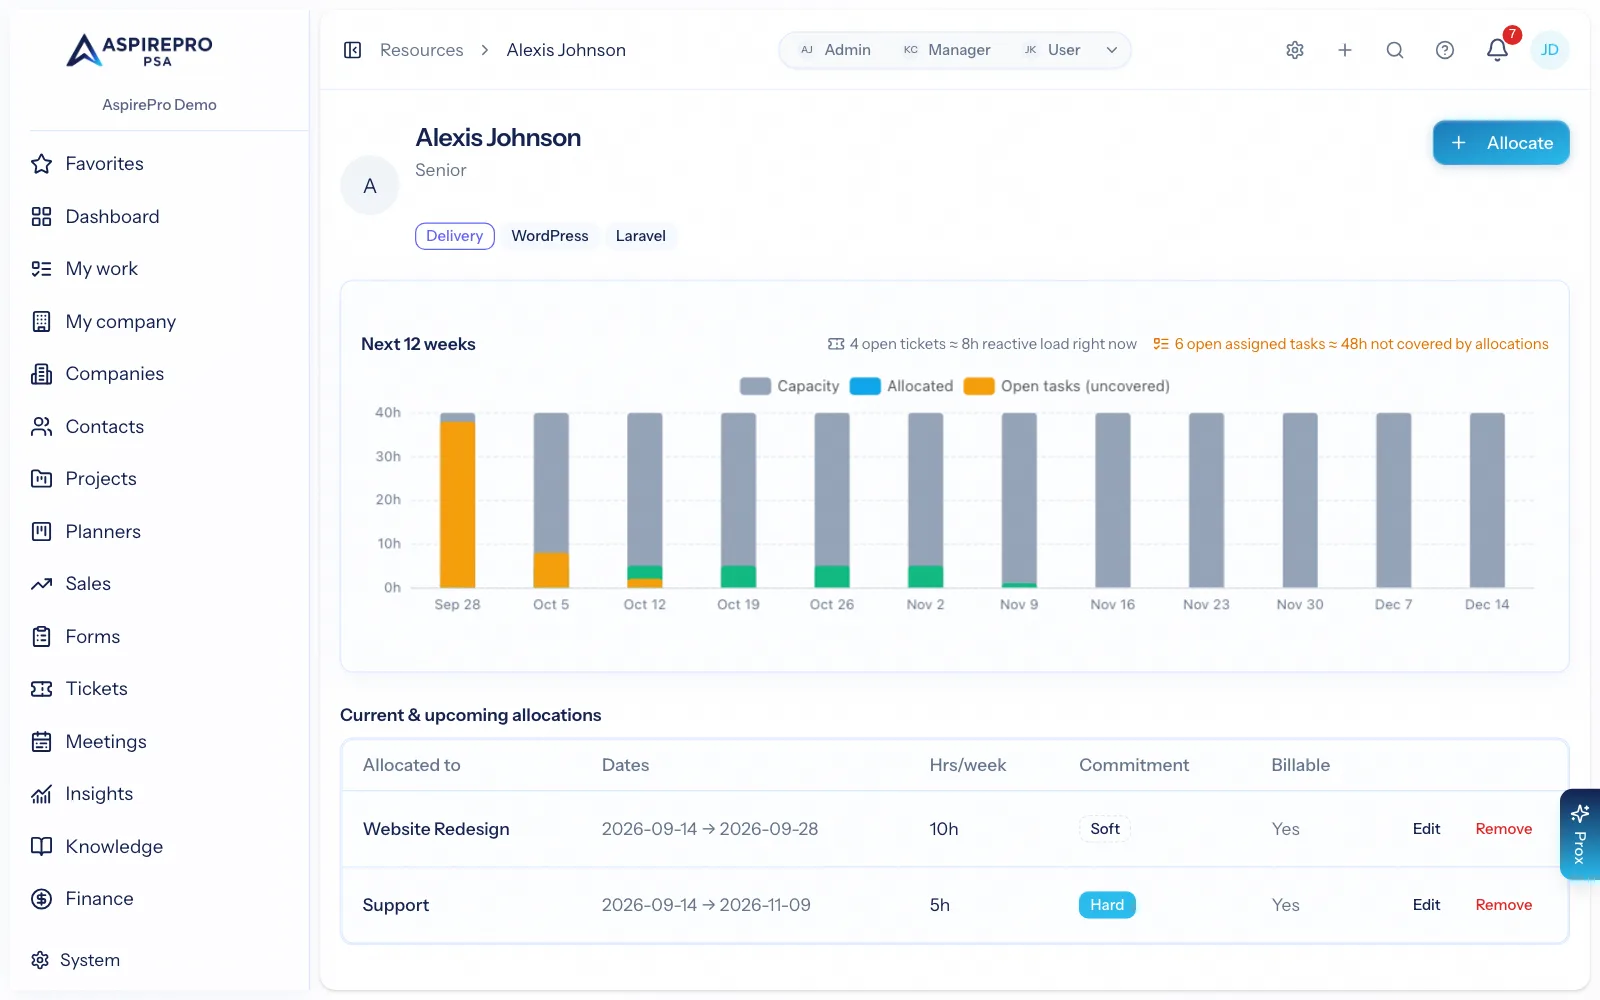Click the Sep 28 bar in chart
Viewport: 1600px width, 1000px height.
tap(457, 500)
